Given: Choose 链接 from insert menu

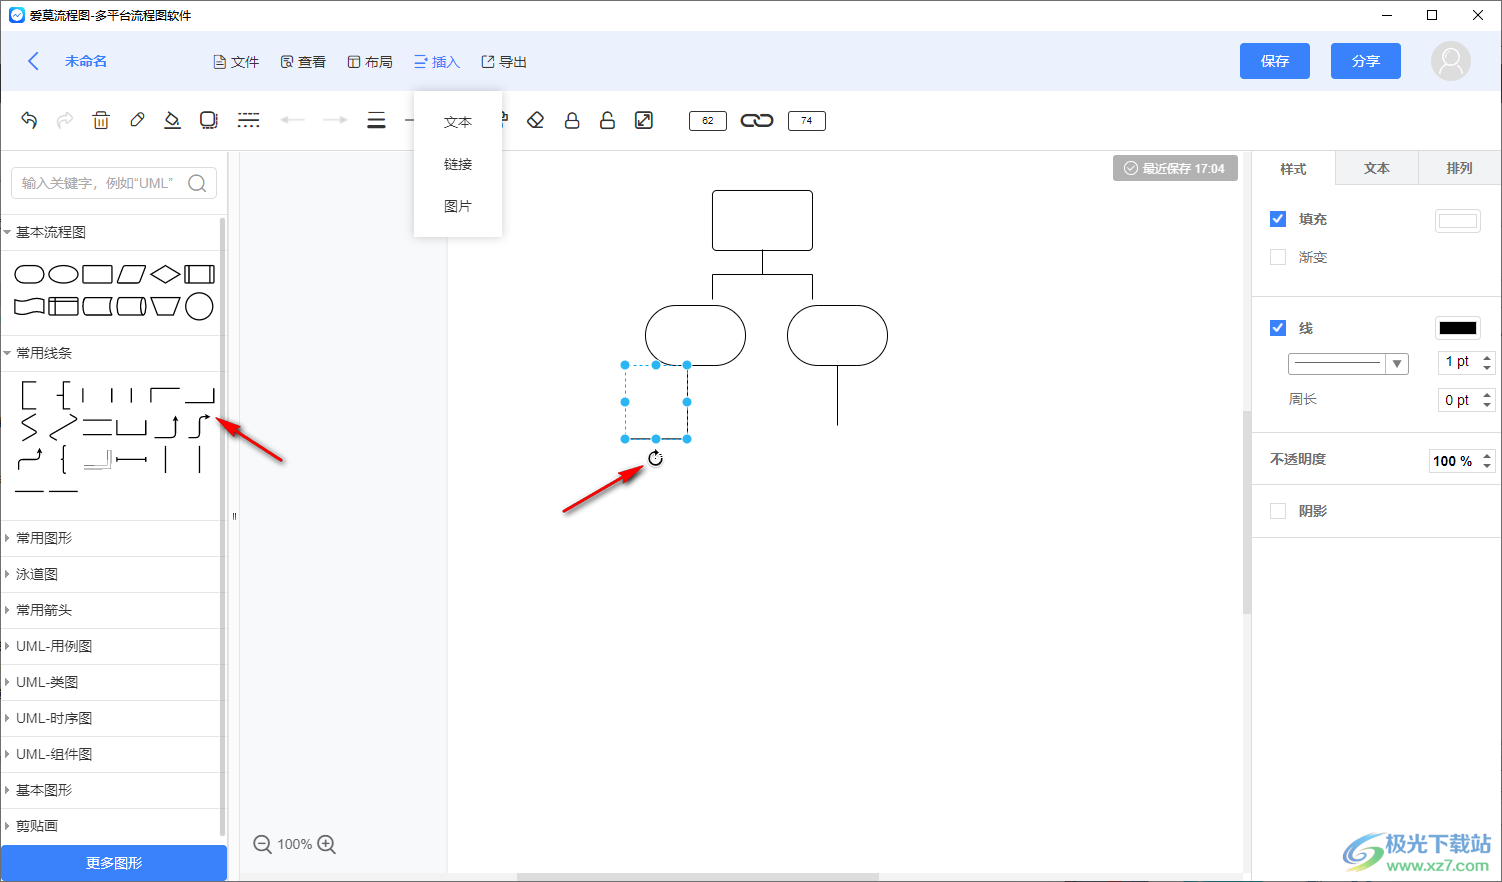Looking at the screenshot, I should pyautogui.click(x=458, y=164).
